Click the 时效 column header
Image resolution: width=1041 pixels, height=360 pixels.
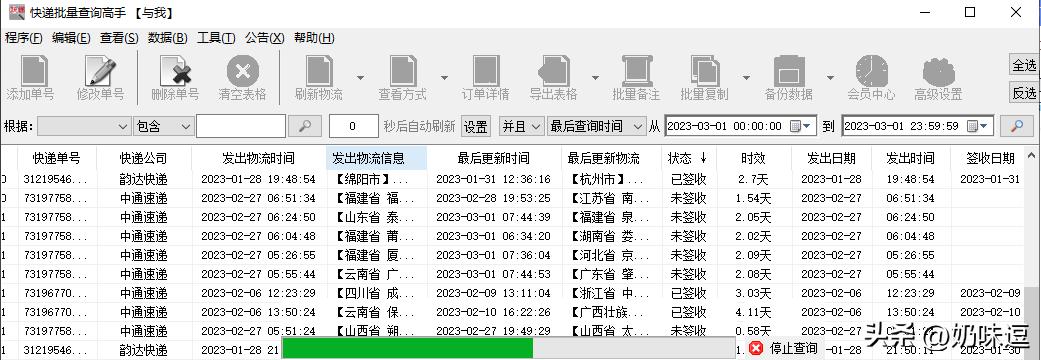[x=753, y=158]
